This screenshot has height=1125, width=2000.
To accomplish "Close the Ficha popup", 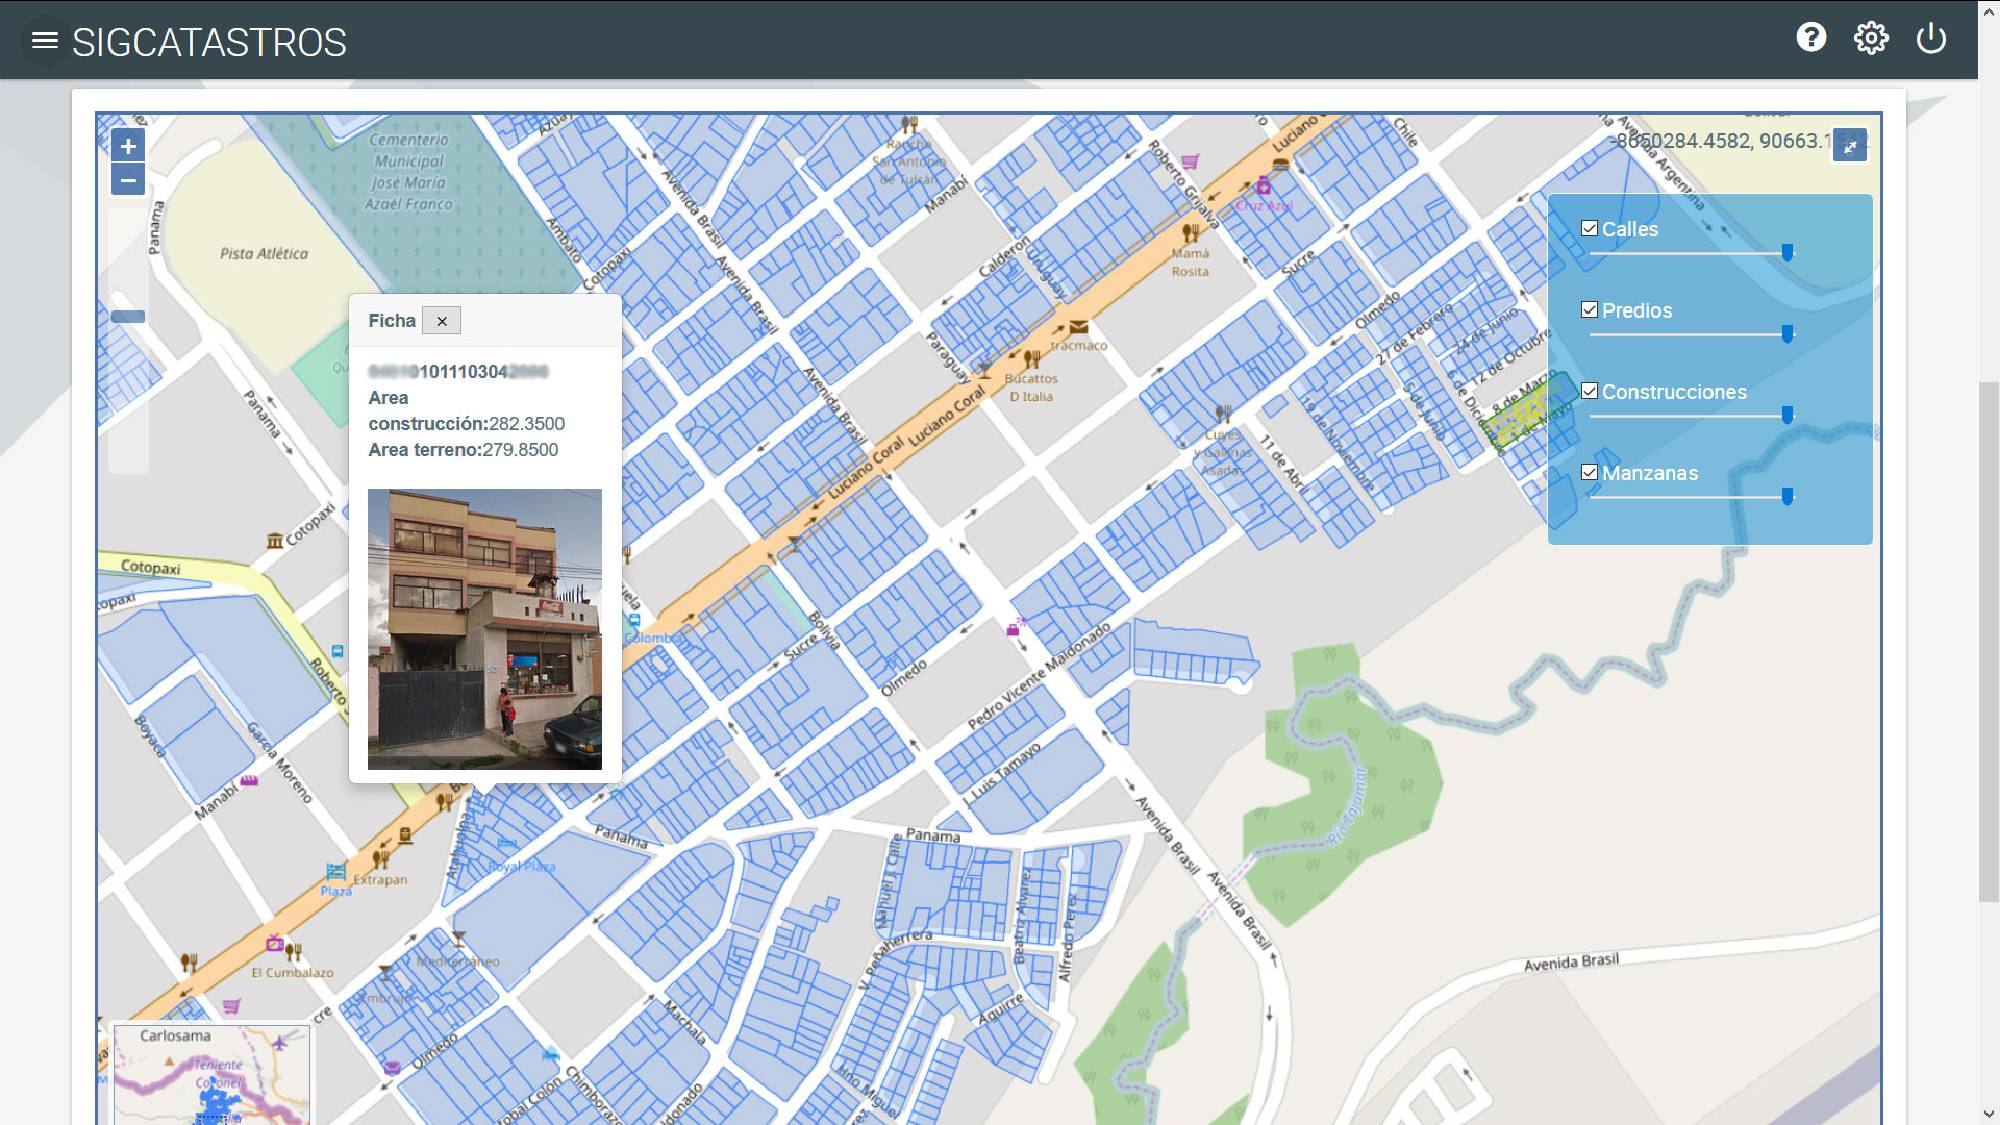I will coord(441,321).
